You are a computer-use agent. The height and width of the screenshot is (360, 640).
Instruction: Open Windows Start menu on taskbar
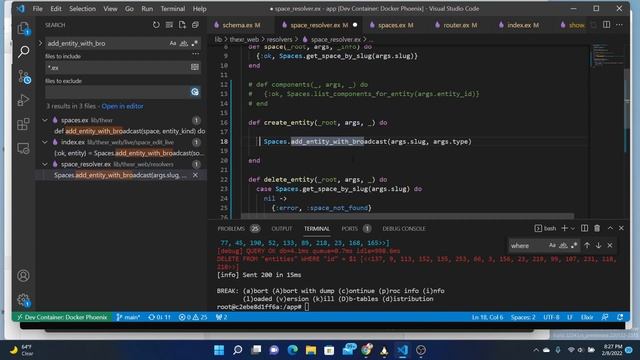pos(219,350)
